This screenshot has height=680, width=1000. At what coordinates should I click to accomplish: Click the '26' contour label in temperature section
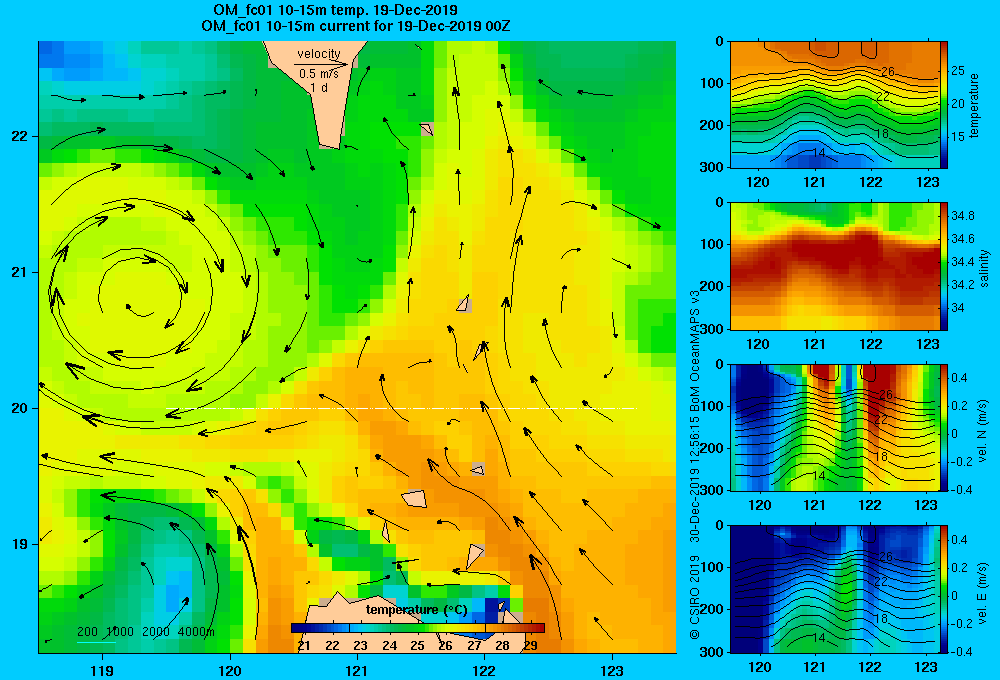point(887,71)
